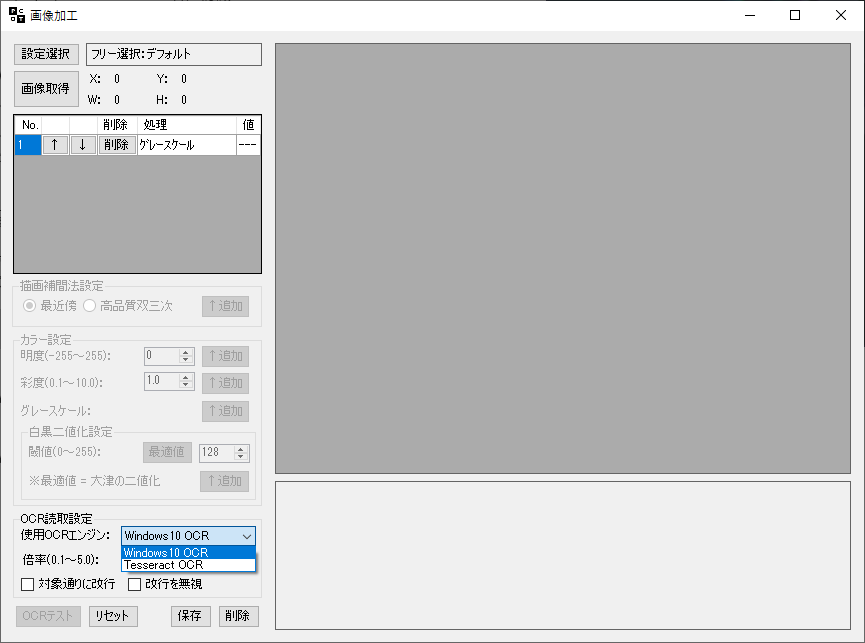Click the 保存 button to save settings

190,616
